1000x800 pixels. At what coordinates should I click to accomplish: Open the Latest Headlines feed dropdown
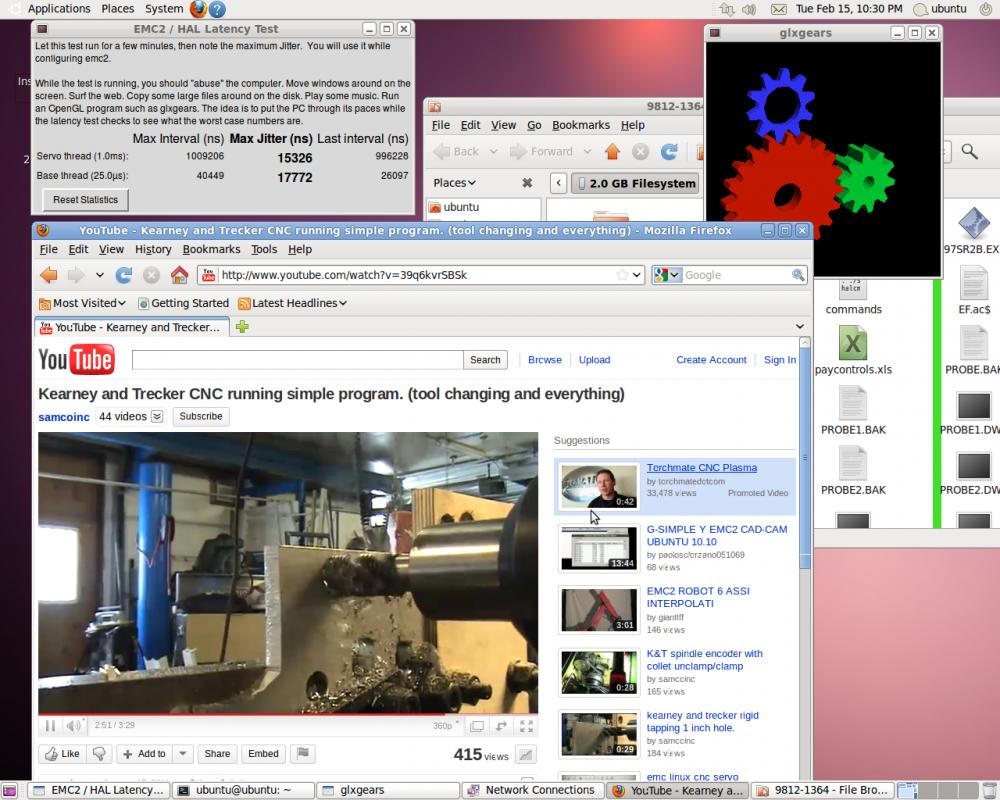coord(293,303)
